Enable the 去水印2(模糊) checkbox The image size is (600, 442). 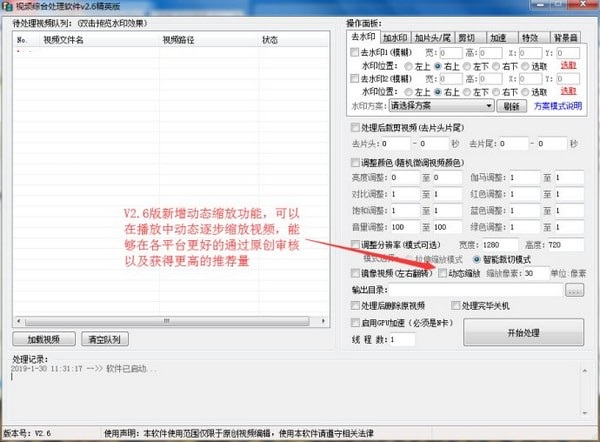pos(354,78)
